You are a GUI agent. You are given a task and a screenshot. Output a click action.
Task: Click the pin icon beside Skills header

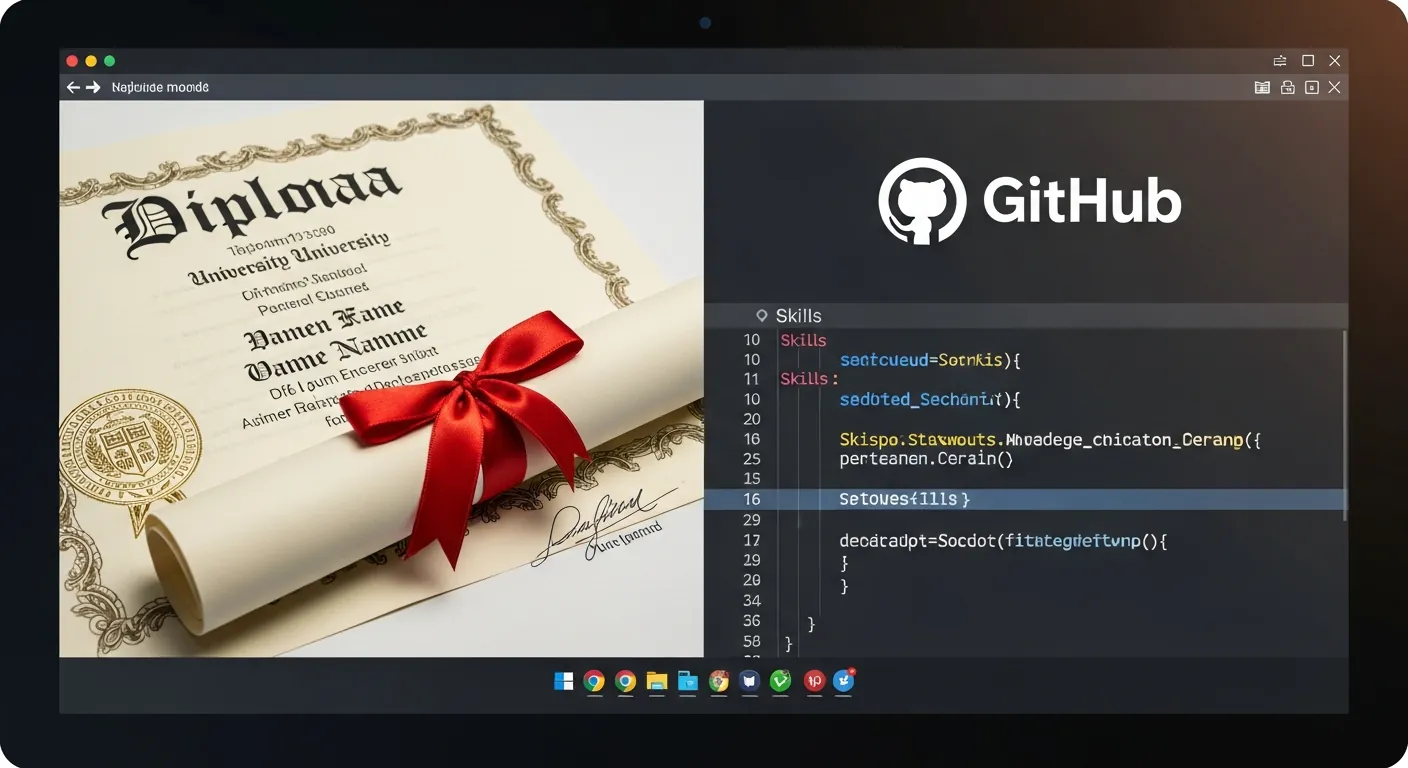762,316
